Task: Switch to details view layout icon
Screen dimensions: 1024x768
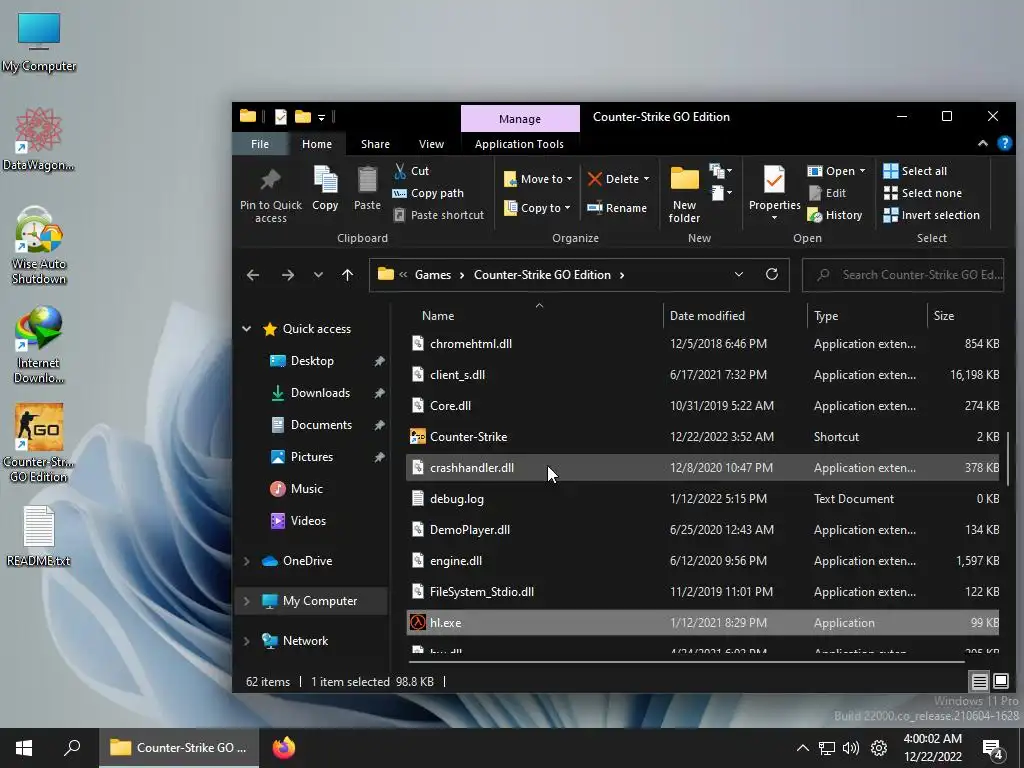Action: pyautogui.click(x=979, y=682)
